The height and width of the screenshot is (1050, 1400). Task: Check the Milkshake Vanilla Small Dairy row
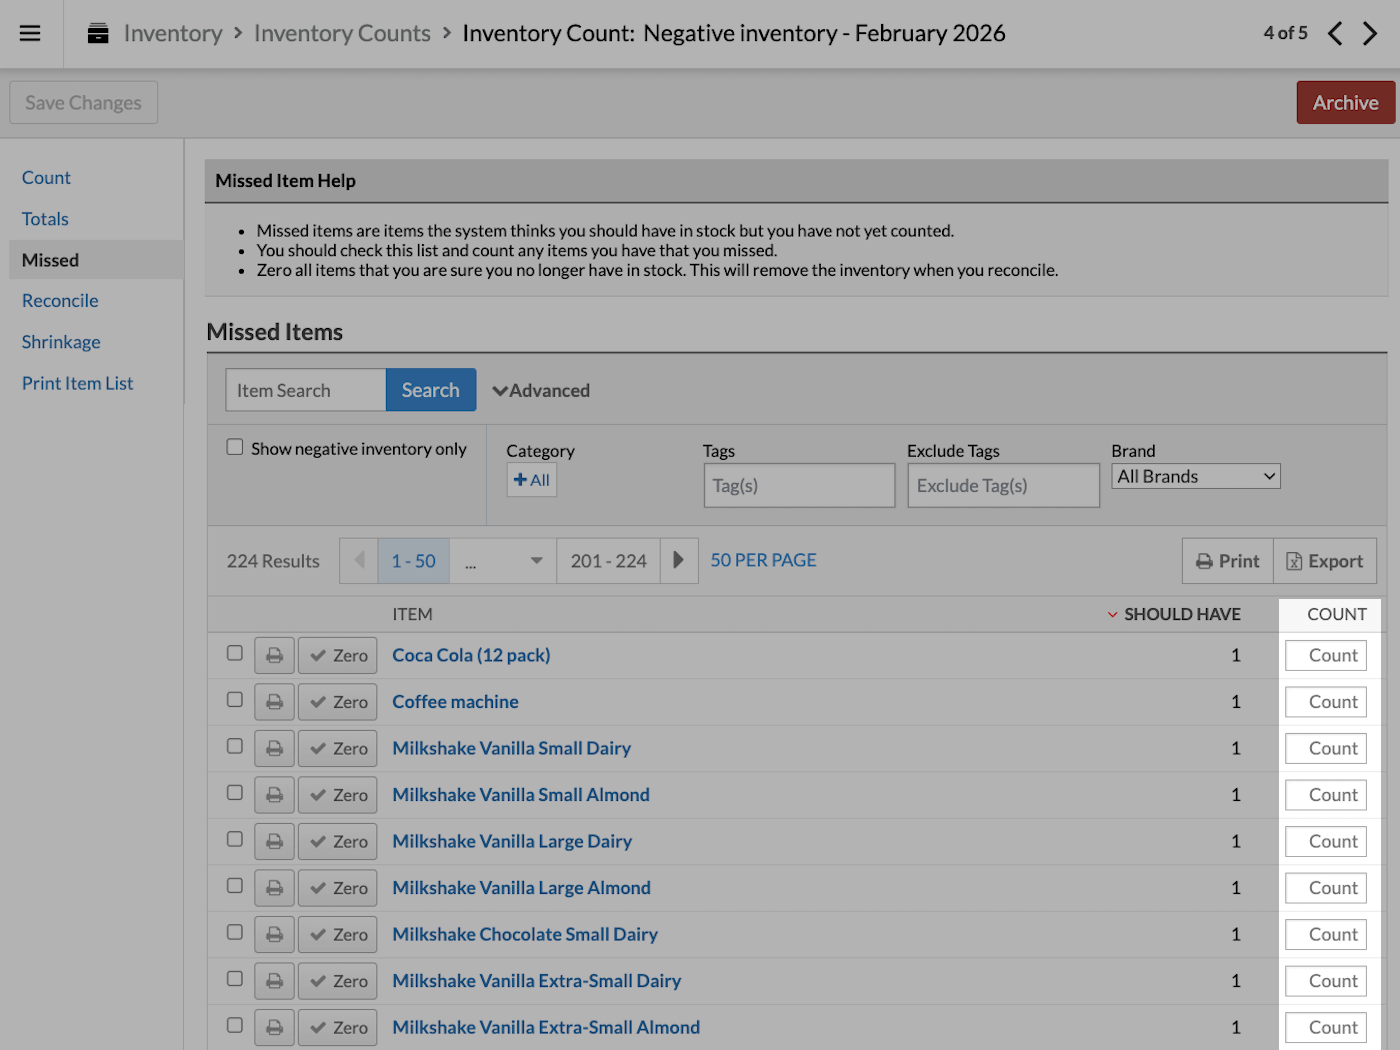tap(234, 745)
